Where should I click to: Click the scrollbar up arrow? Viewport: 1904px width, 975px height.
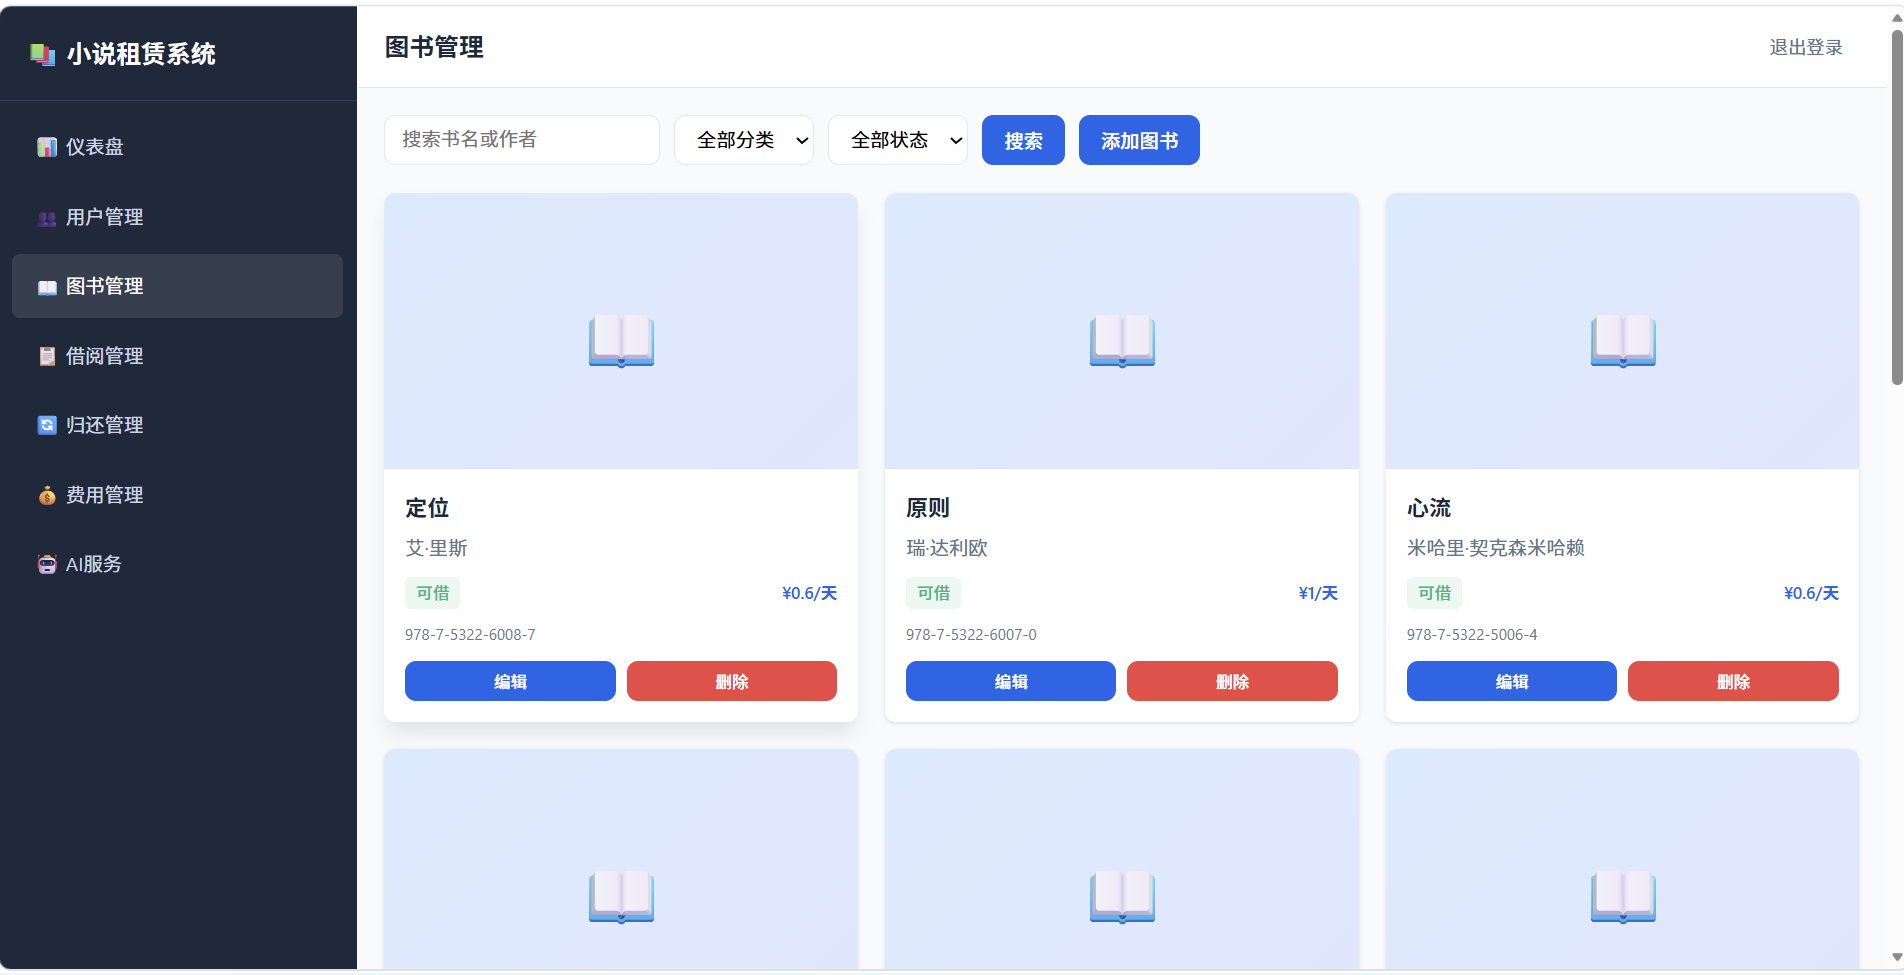click(x=1897, y=17)
